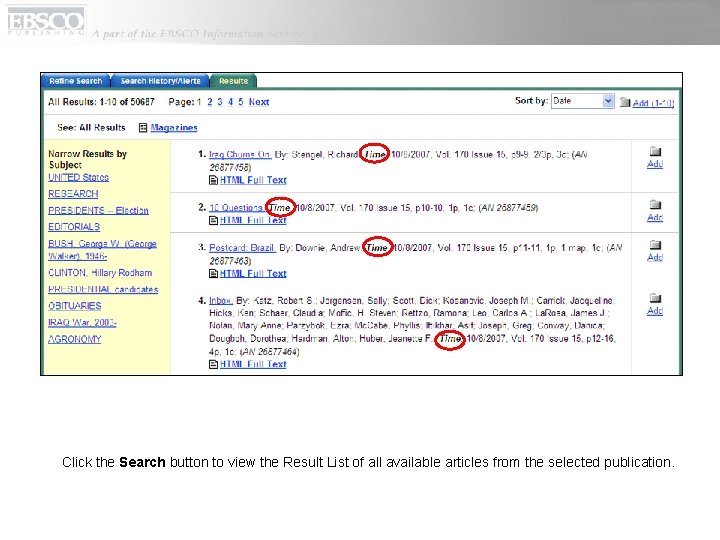Click the Next page link
This screenshot has width=720, height=540.
click(x=259, y=102)
